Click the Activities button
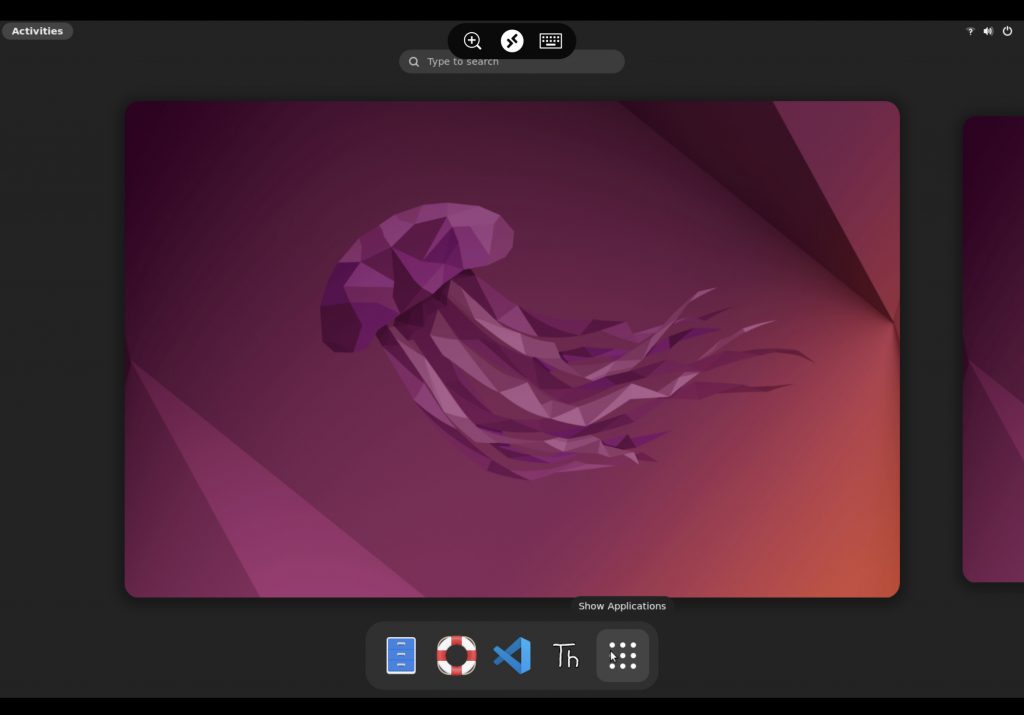This screenshot has width=1024, height=715. coord(37,31)
